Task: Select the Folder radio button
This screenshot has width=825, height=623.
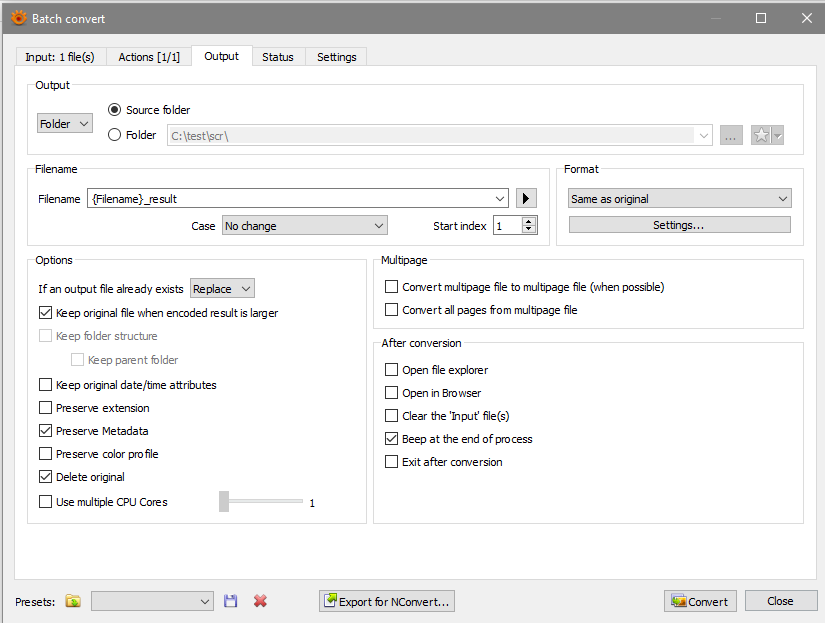Action: point(115,135)
